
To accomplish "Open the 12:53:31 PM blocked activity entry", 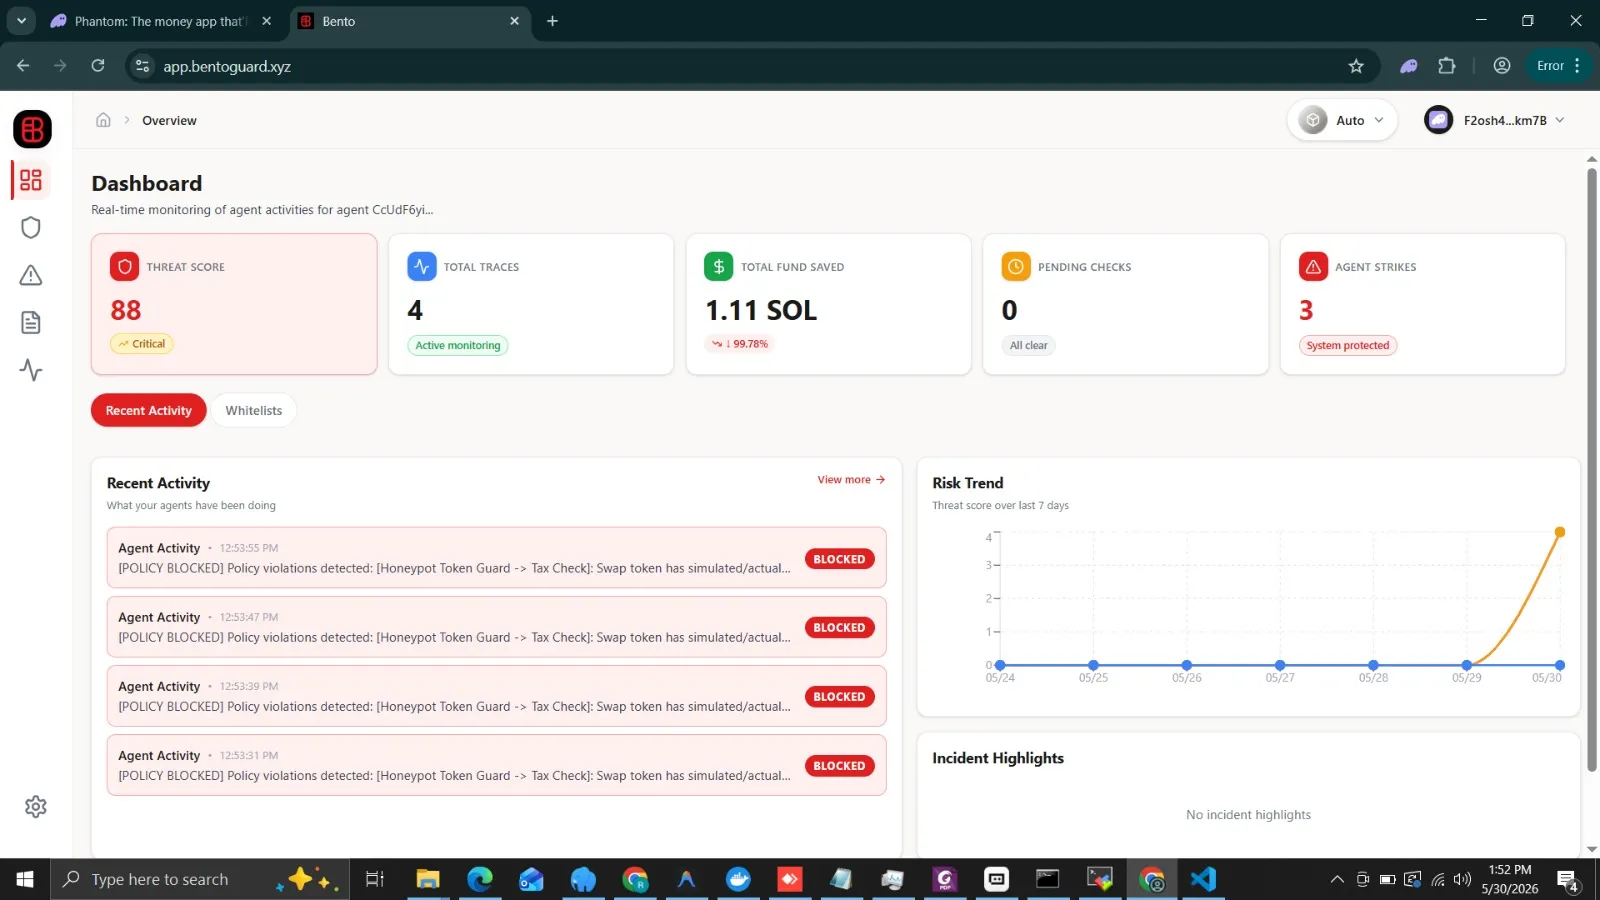I will tap(496, 765).
